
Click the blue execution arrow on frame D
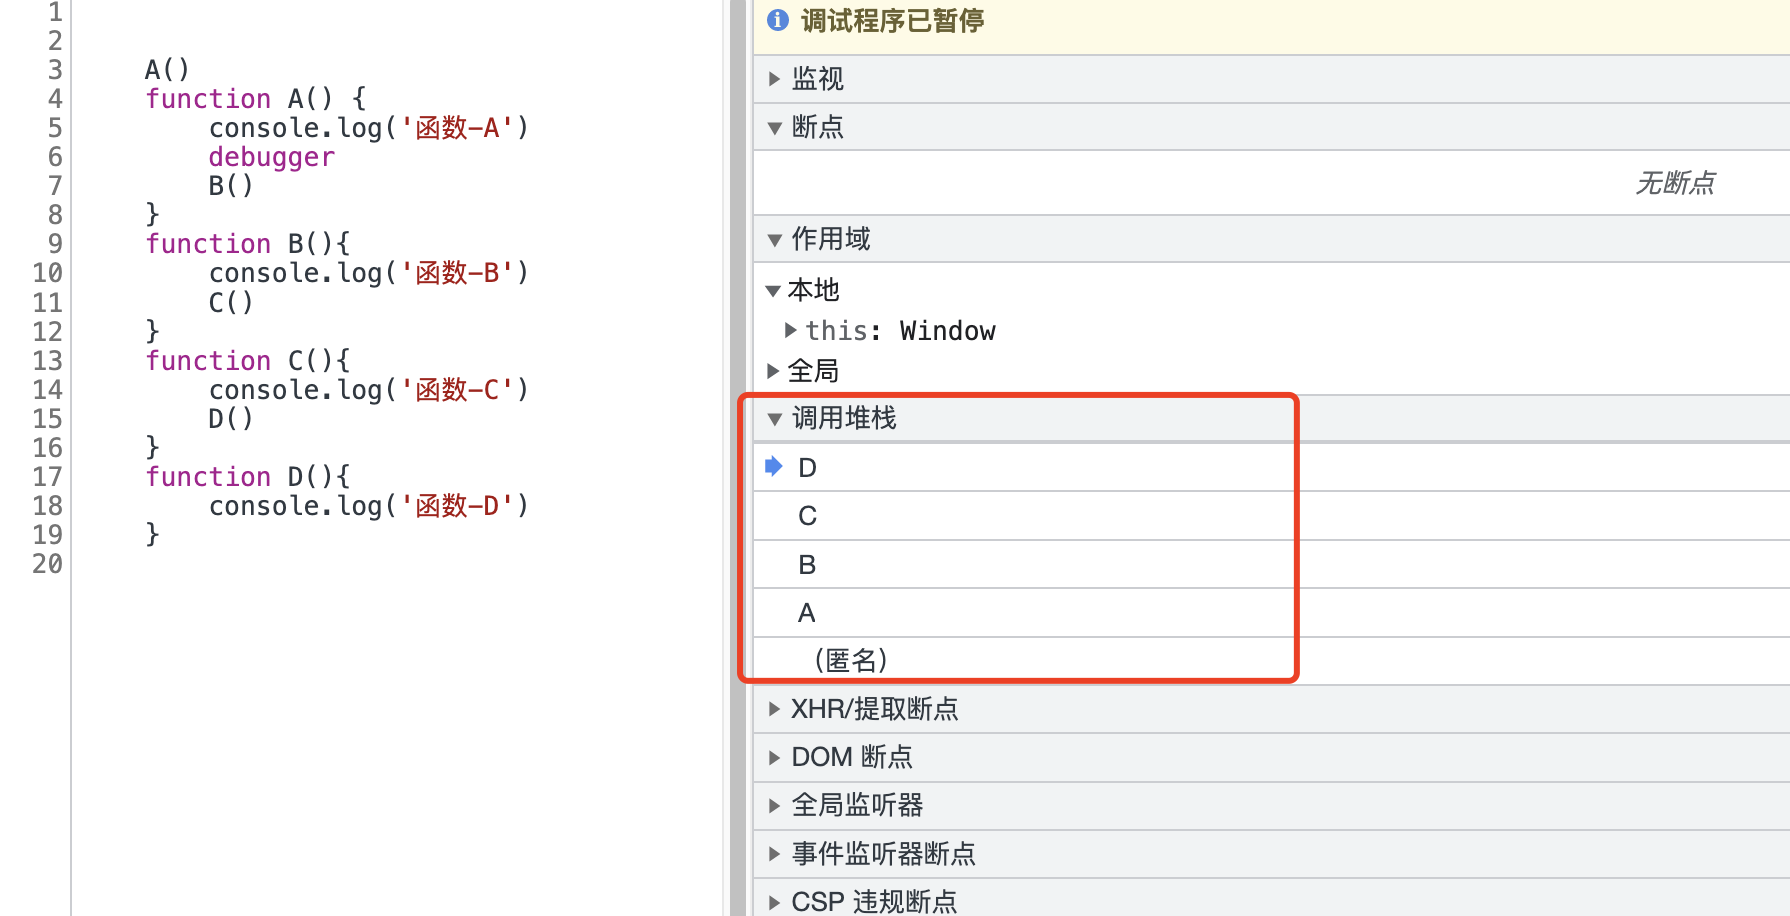click(772, 466)
